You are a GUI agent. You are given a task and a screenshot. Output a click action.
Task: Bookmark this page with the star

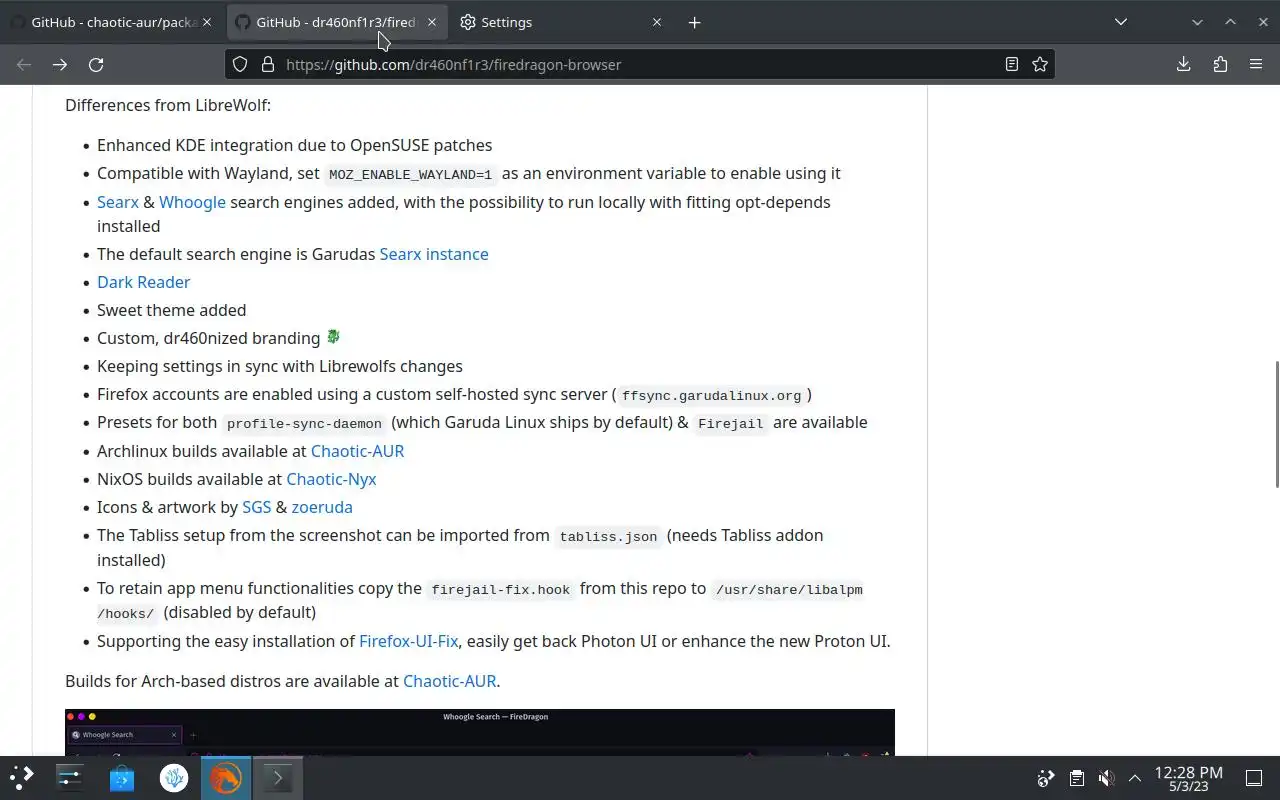pyautogui.click(x=1040, y=64)
